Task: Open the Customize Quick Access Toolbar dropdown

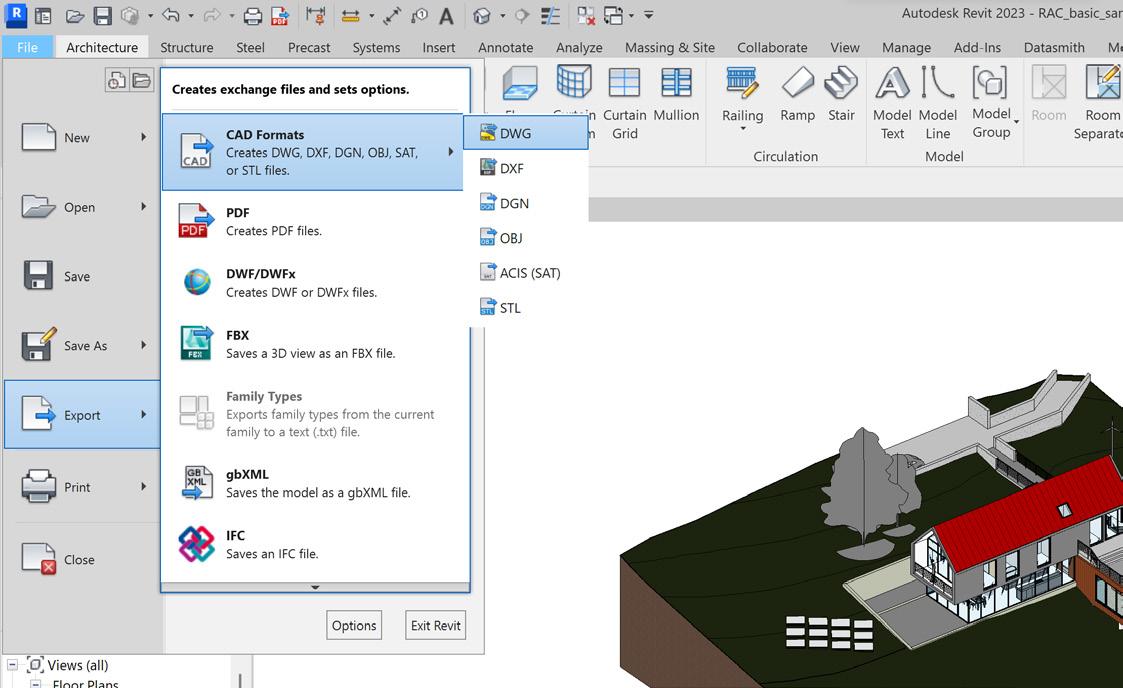Action: point(648,15)
